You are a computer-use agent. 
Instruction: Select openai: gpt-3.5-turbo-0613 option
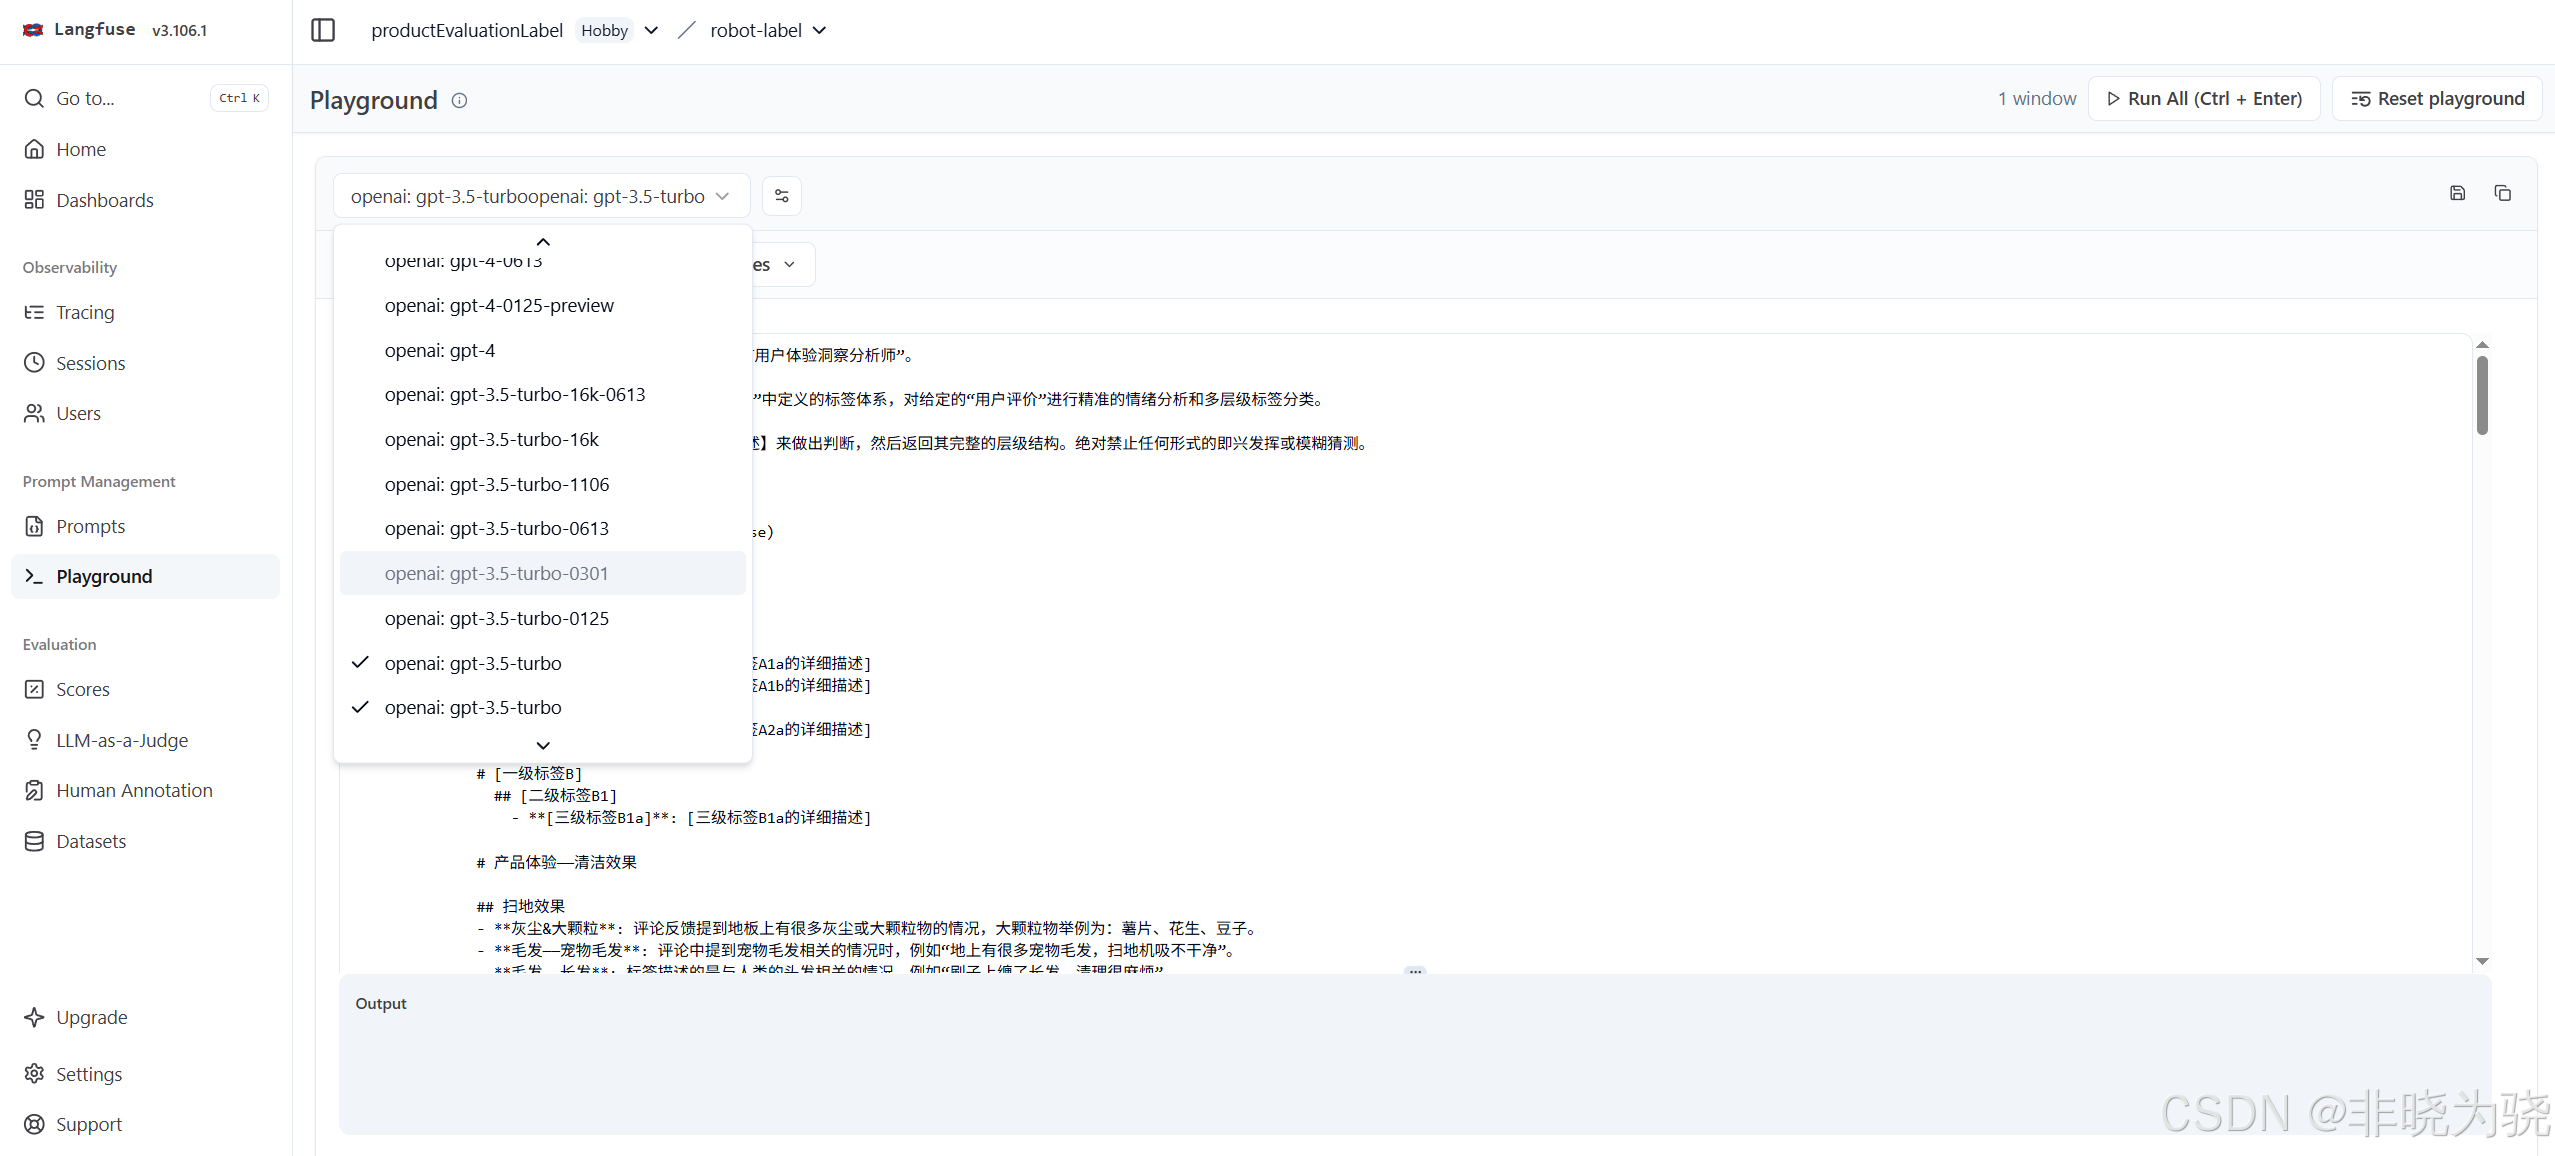[543, 529]
